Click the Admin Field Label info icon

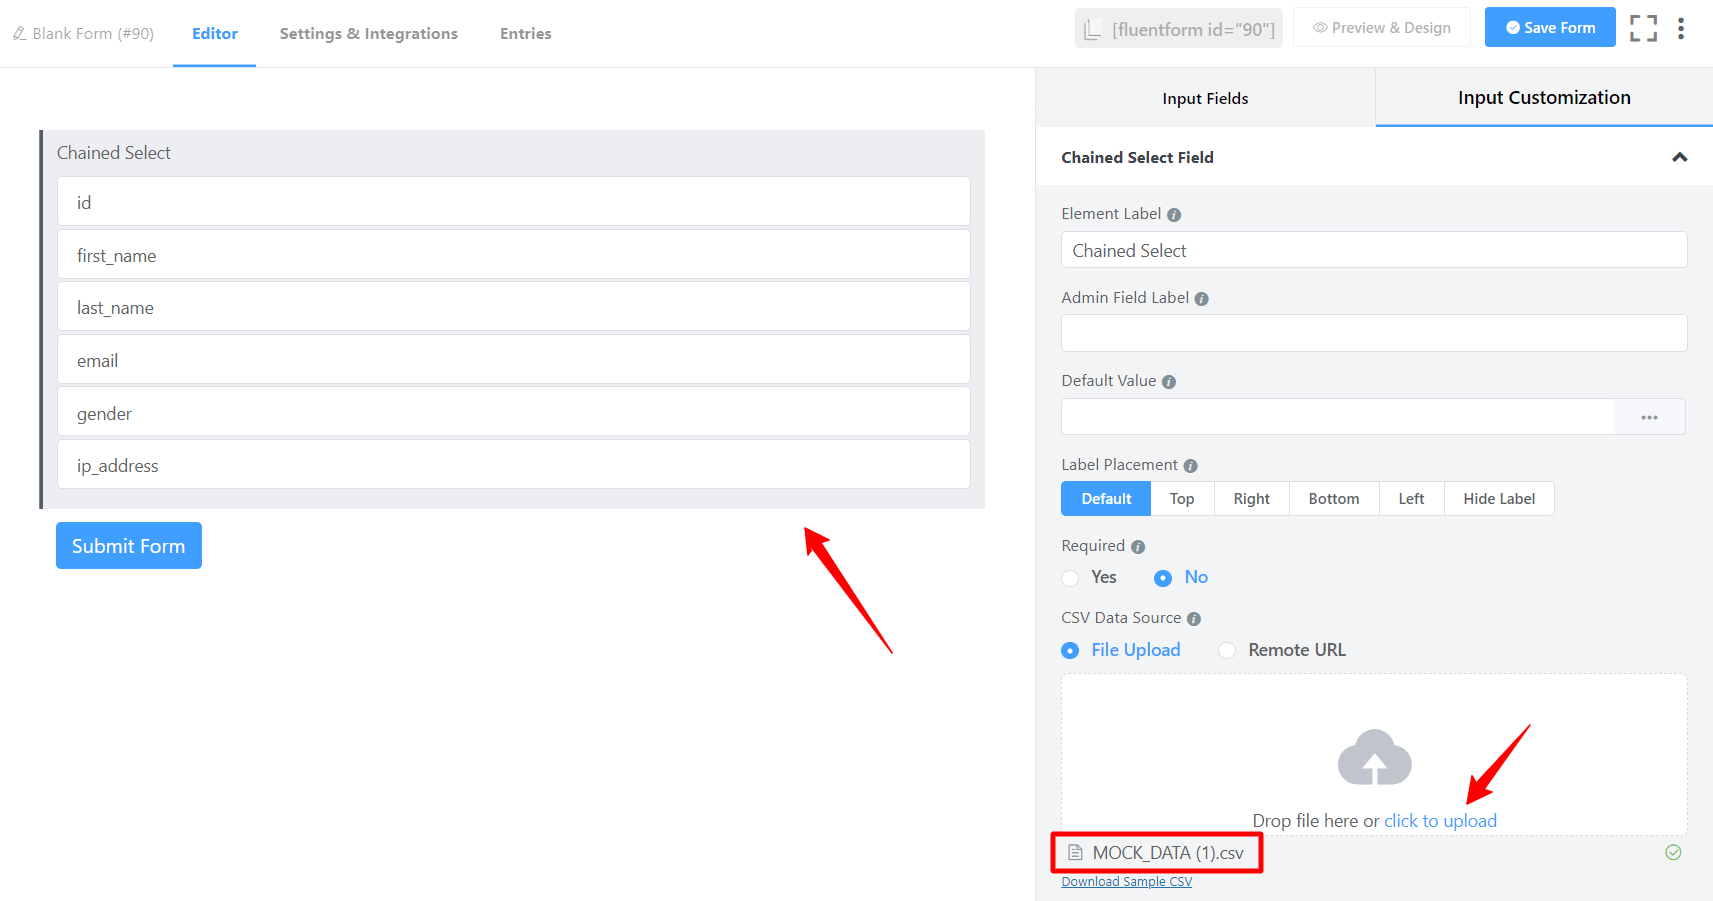(x=1201, y=299)
